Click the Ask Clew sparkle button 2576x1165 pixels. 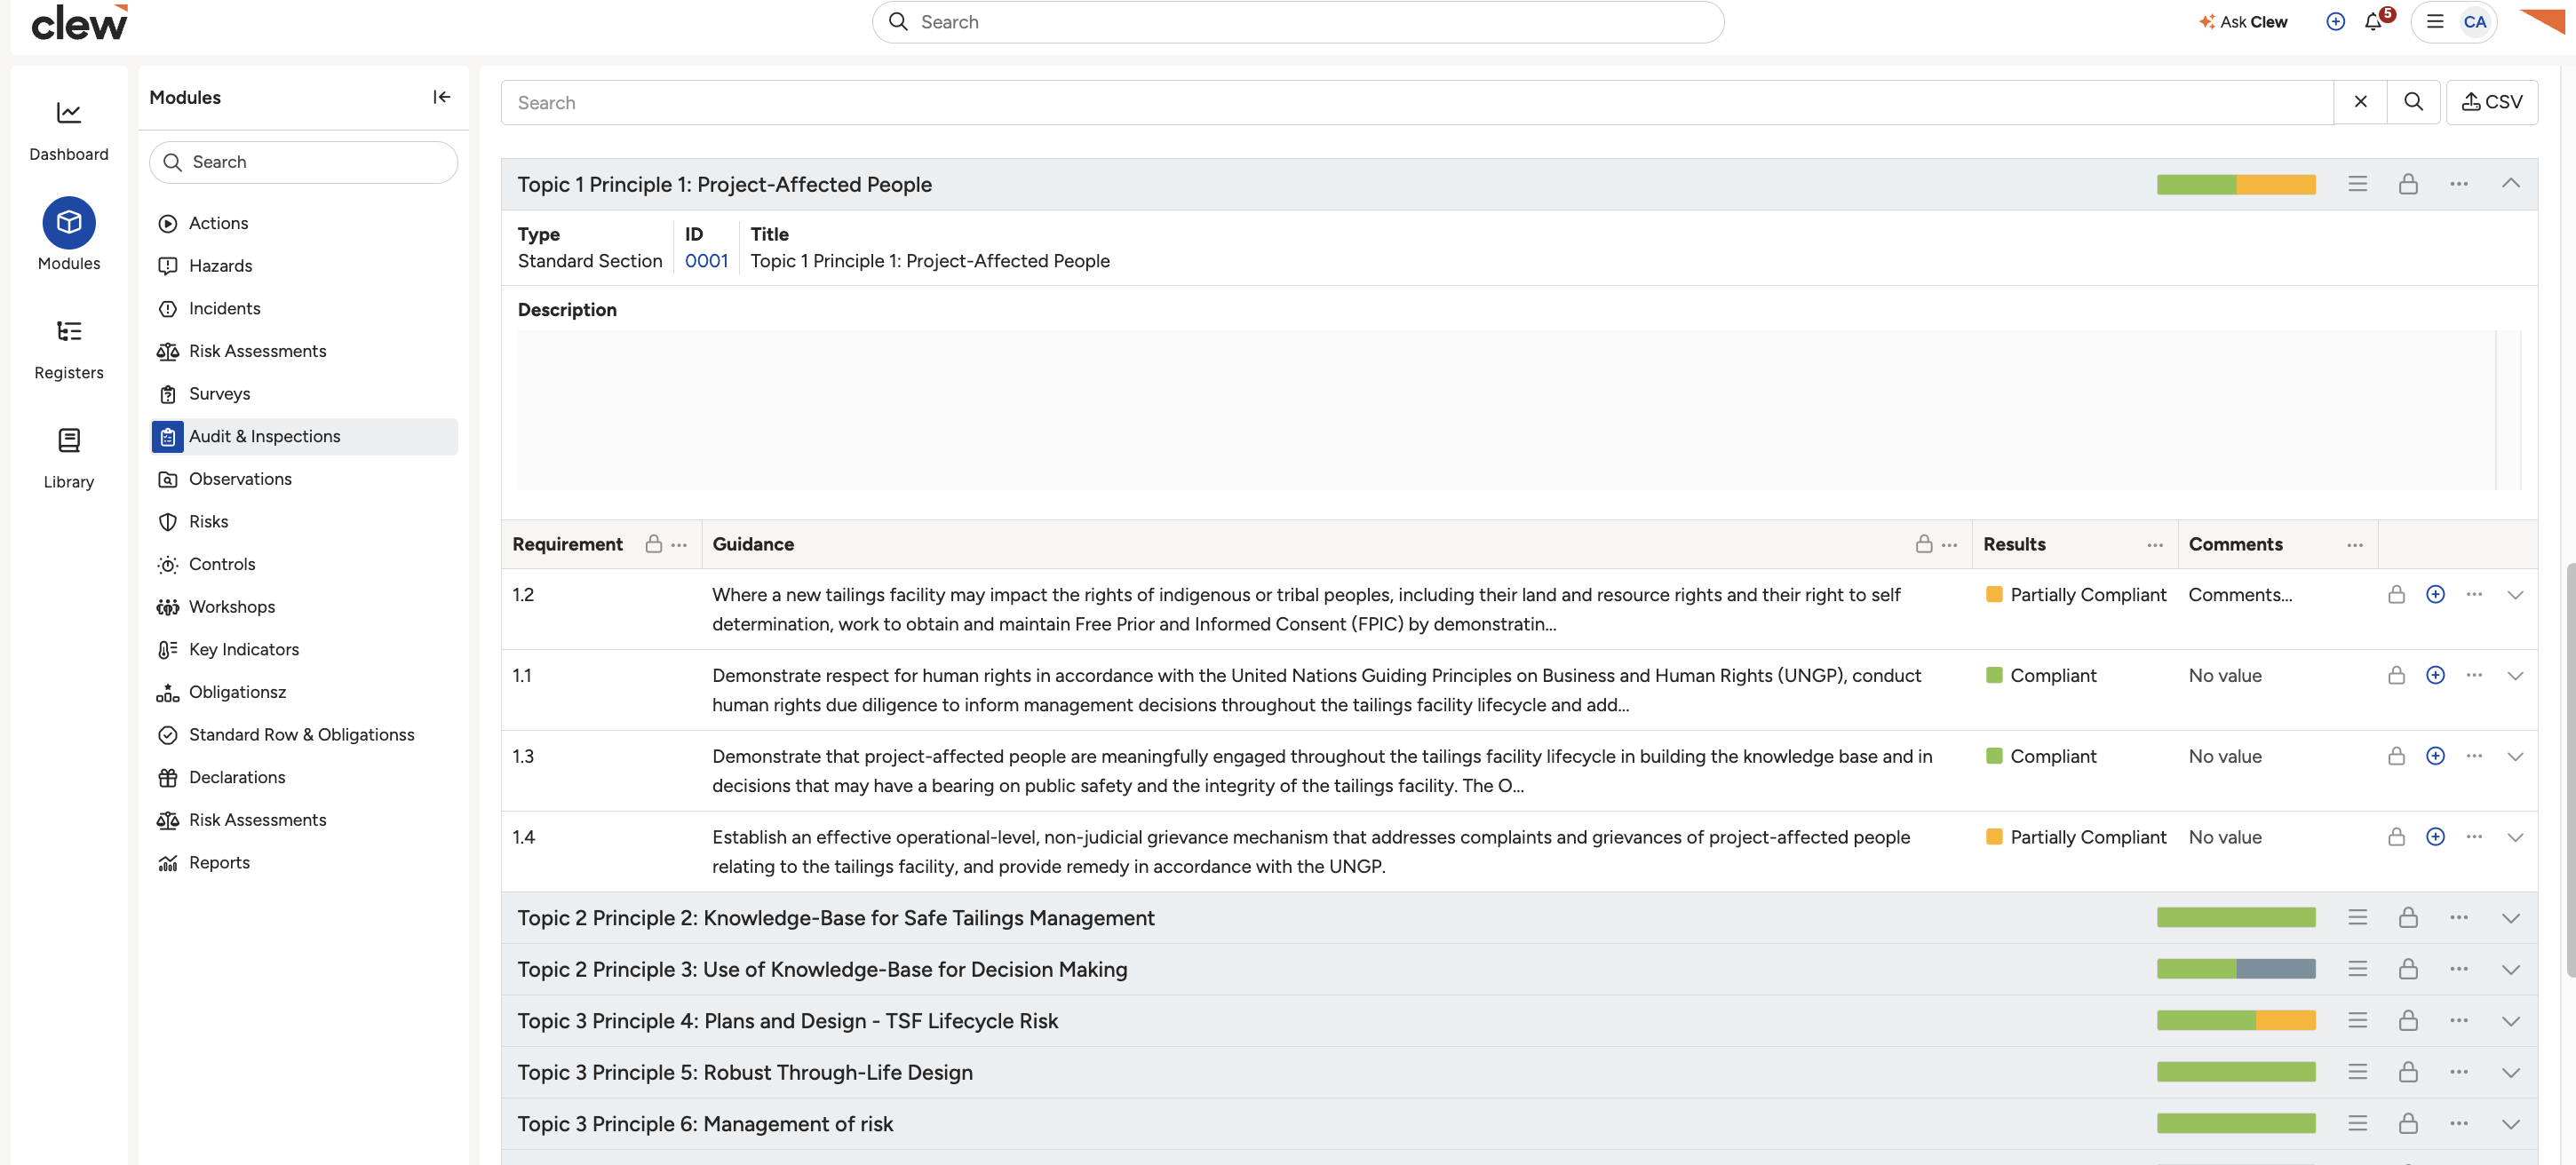tap(2243, 22)
